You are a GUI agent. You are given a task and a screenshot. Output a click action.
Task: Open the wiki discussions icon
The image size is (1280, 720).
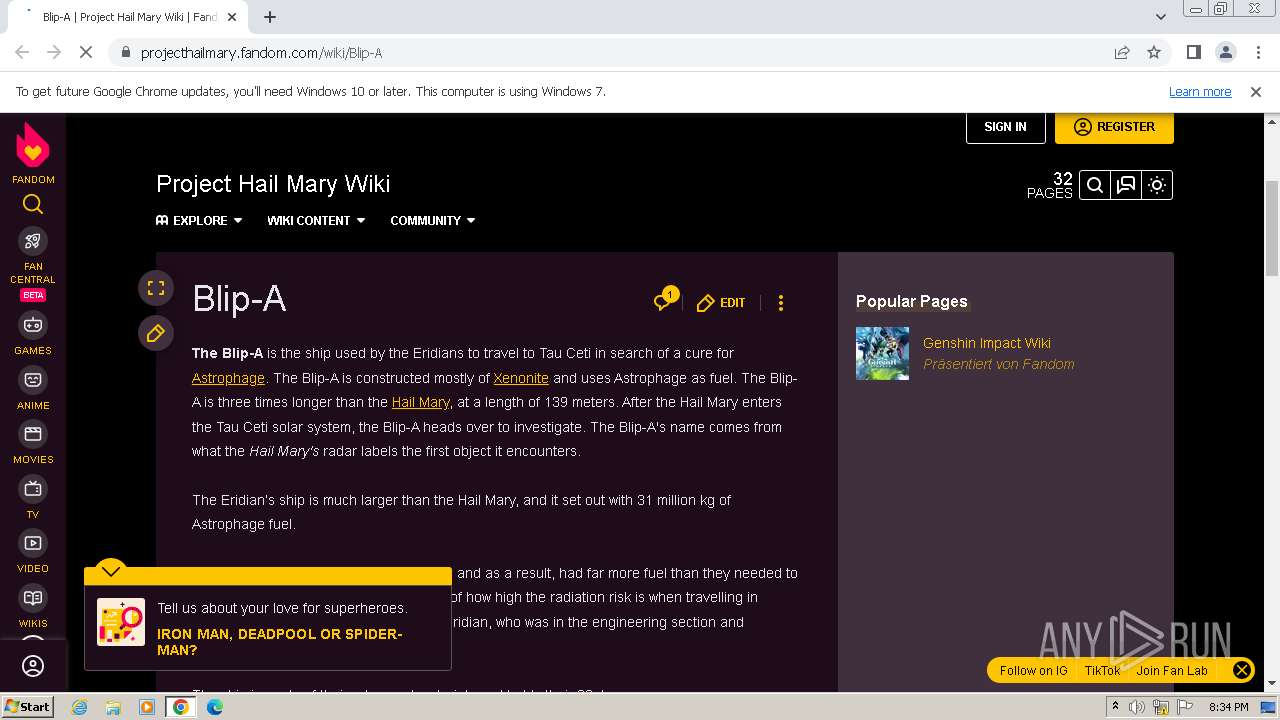coord(1126,185)
